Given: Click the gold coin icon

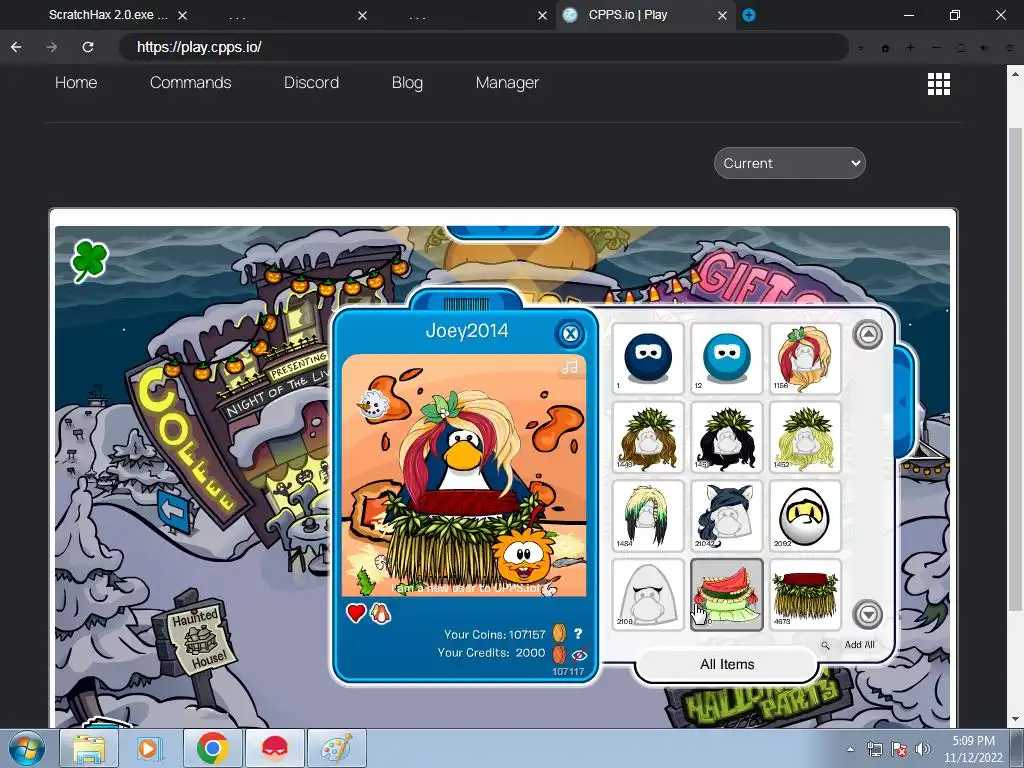Looking at the screenshot, I should [x=560, y=633].
